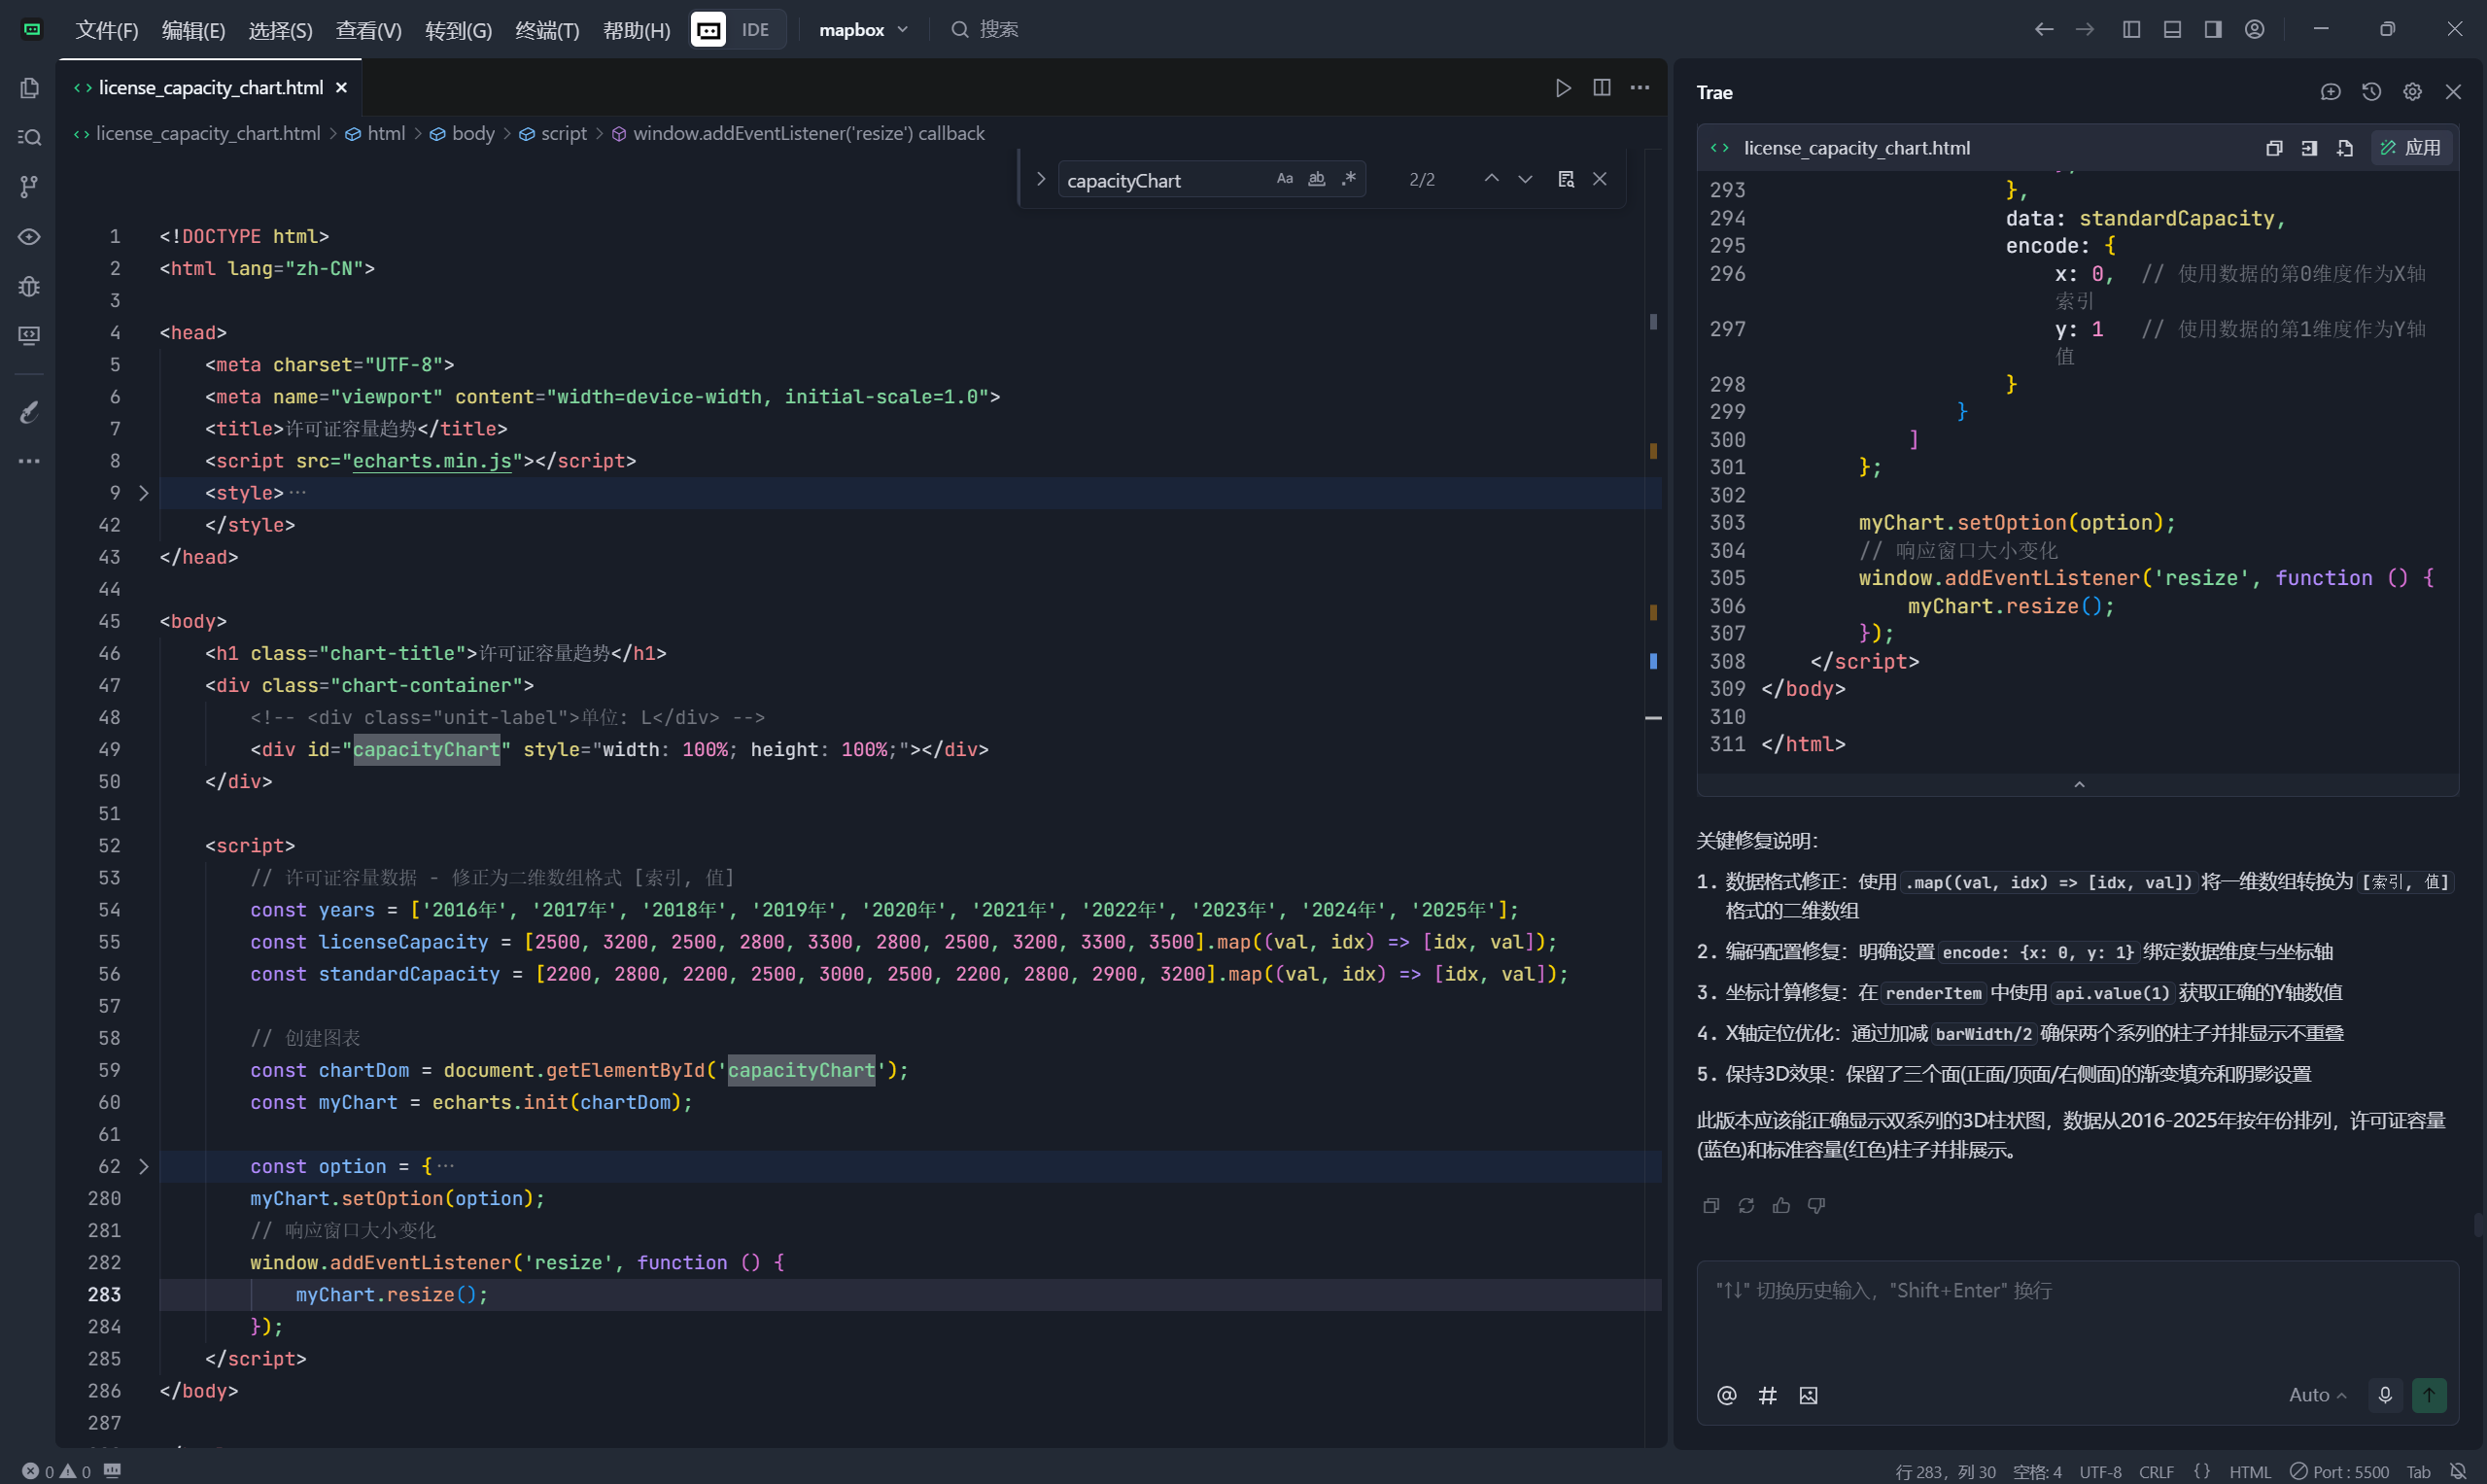Screen dimensions: 2487x1484
Task: Attach an image to chat
Action: click(x=1808, y=1395)
